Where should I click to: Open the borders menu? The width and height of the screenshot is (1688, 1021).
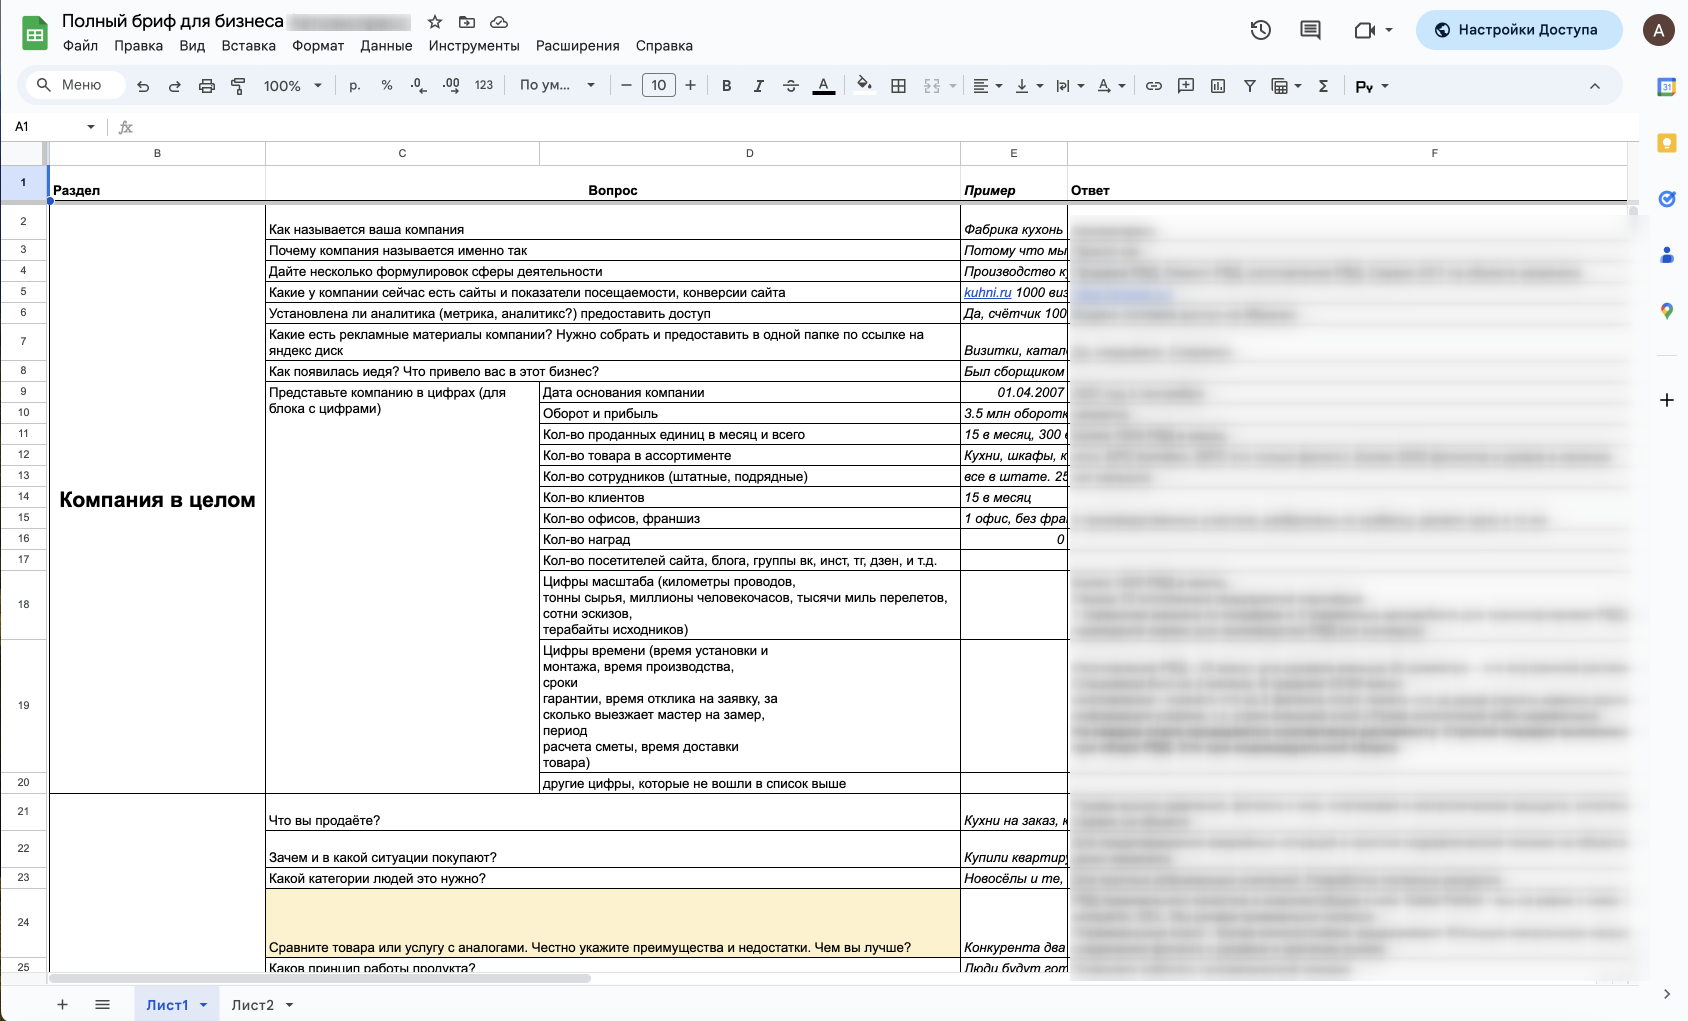click(899, 86)
